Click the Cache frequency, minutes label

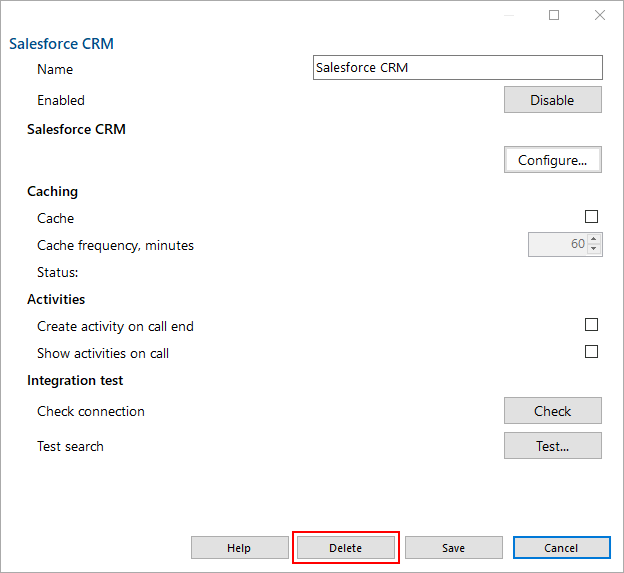[115, 246]
